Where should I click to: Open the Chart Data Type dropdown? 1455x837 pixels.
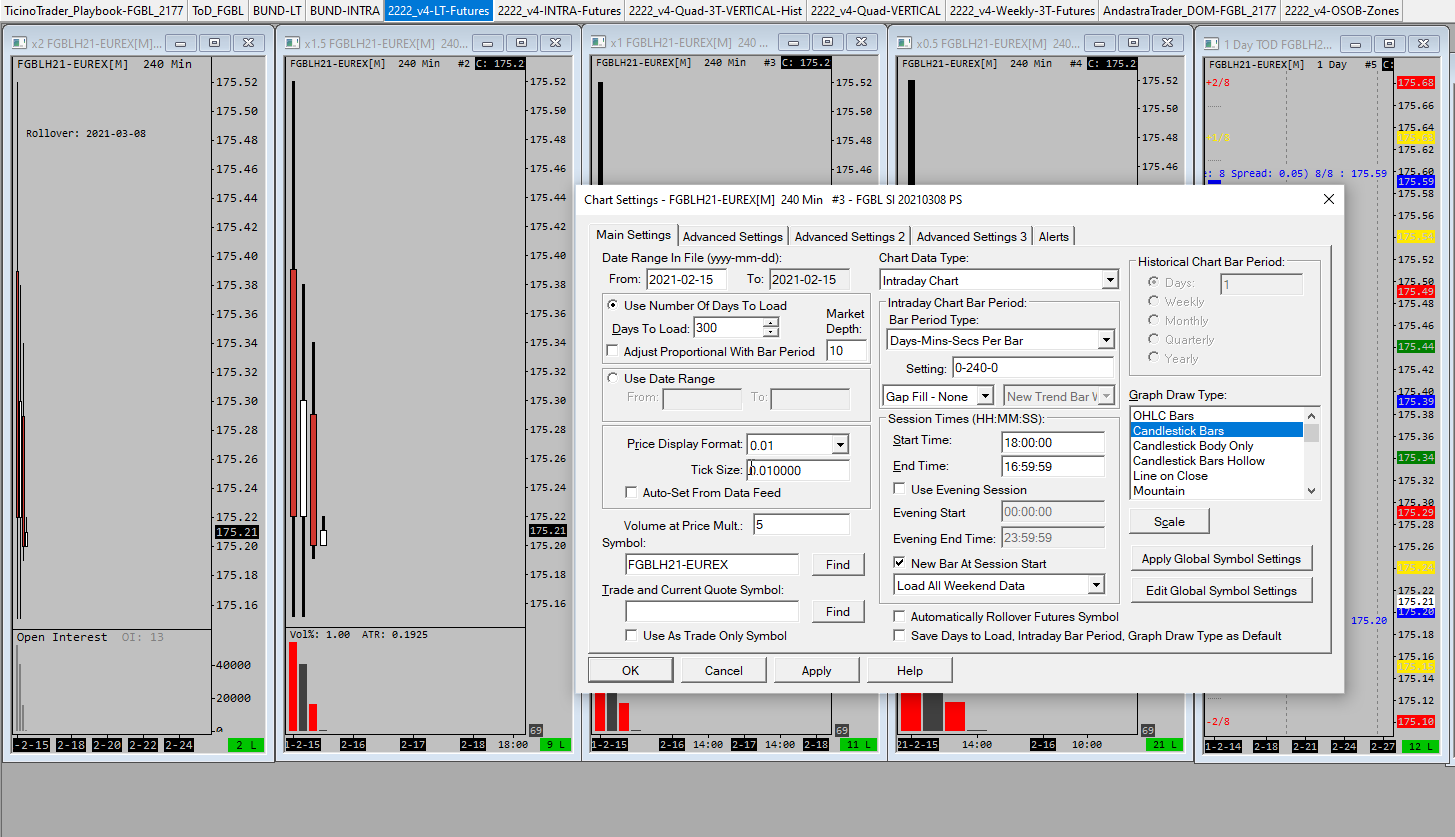(x=1109, y=281)
